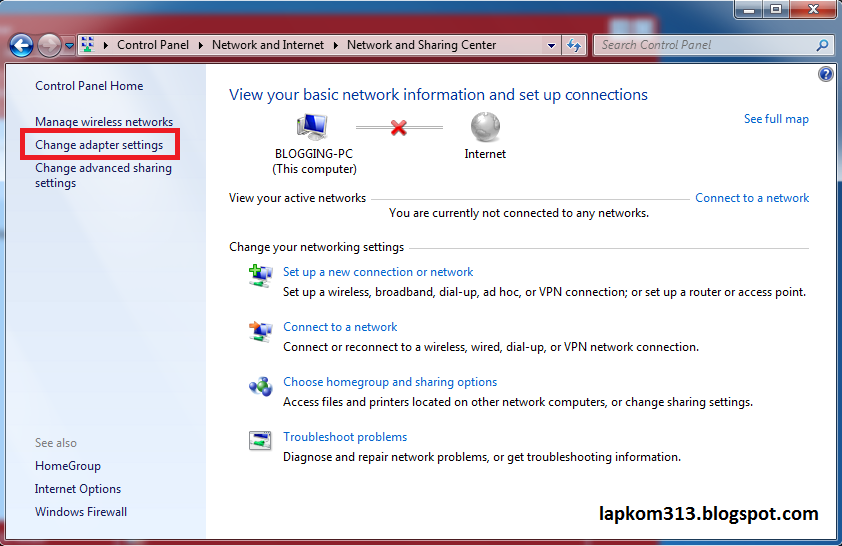This screenshot has height=546, width=842.
Task: Open Windows Firewall under See also
Action: (81, 512)
